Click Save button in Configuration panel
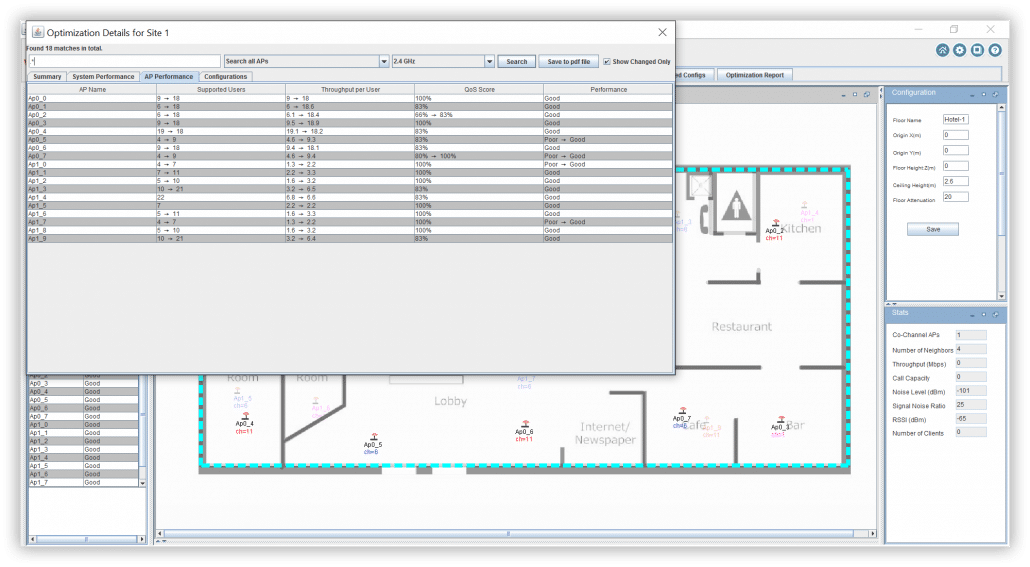 (933, 229)
